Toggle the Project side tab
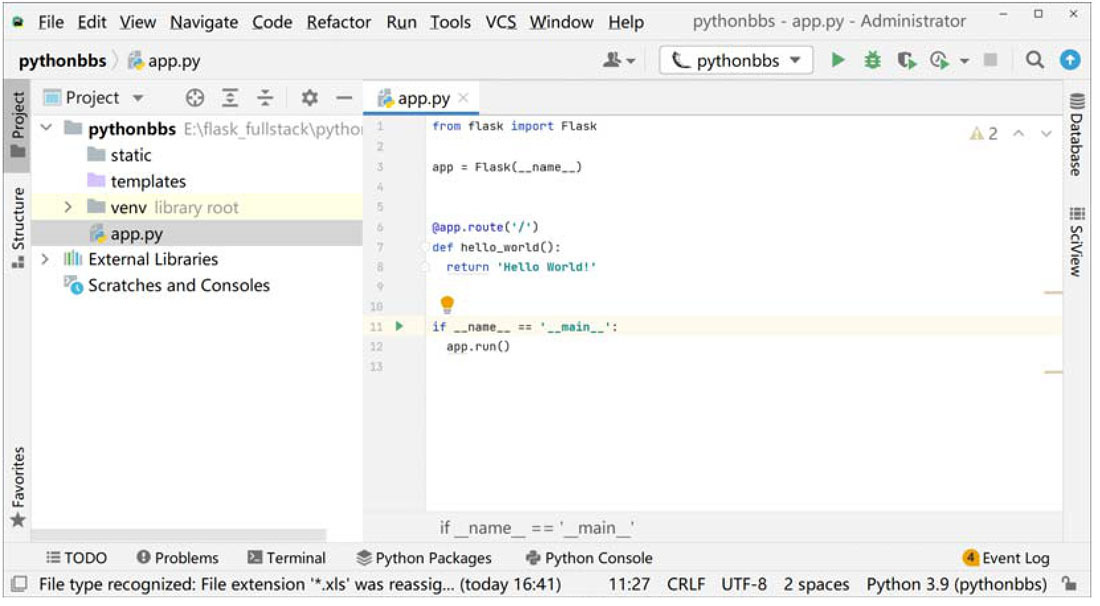The image size is (1100, 606). [18, 125]
